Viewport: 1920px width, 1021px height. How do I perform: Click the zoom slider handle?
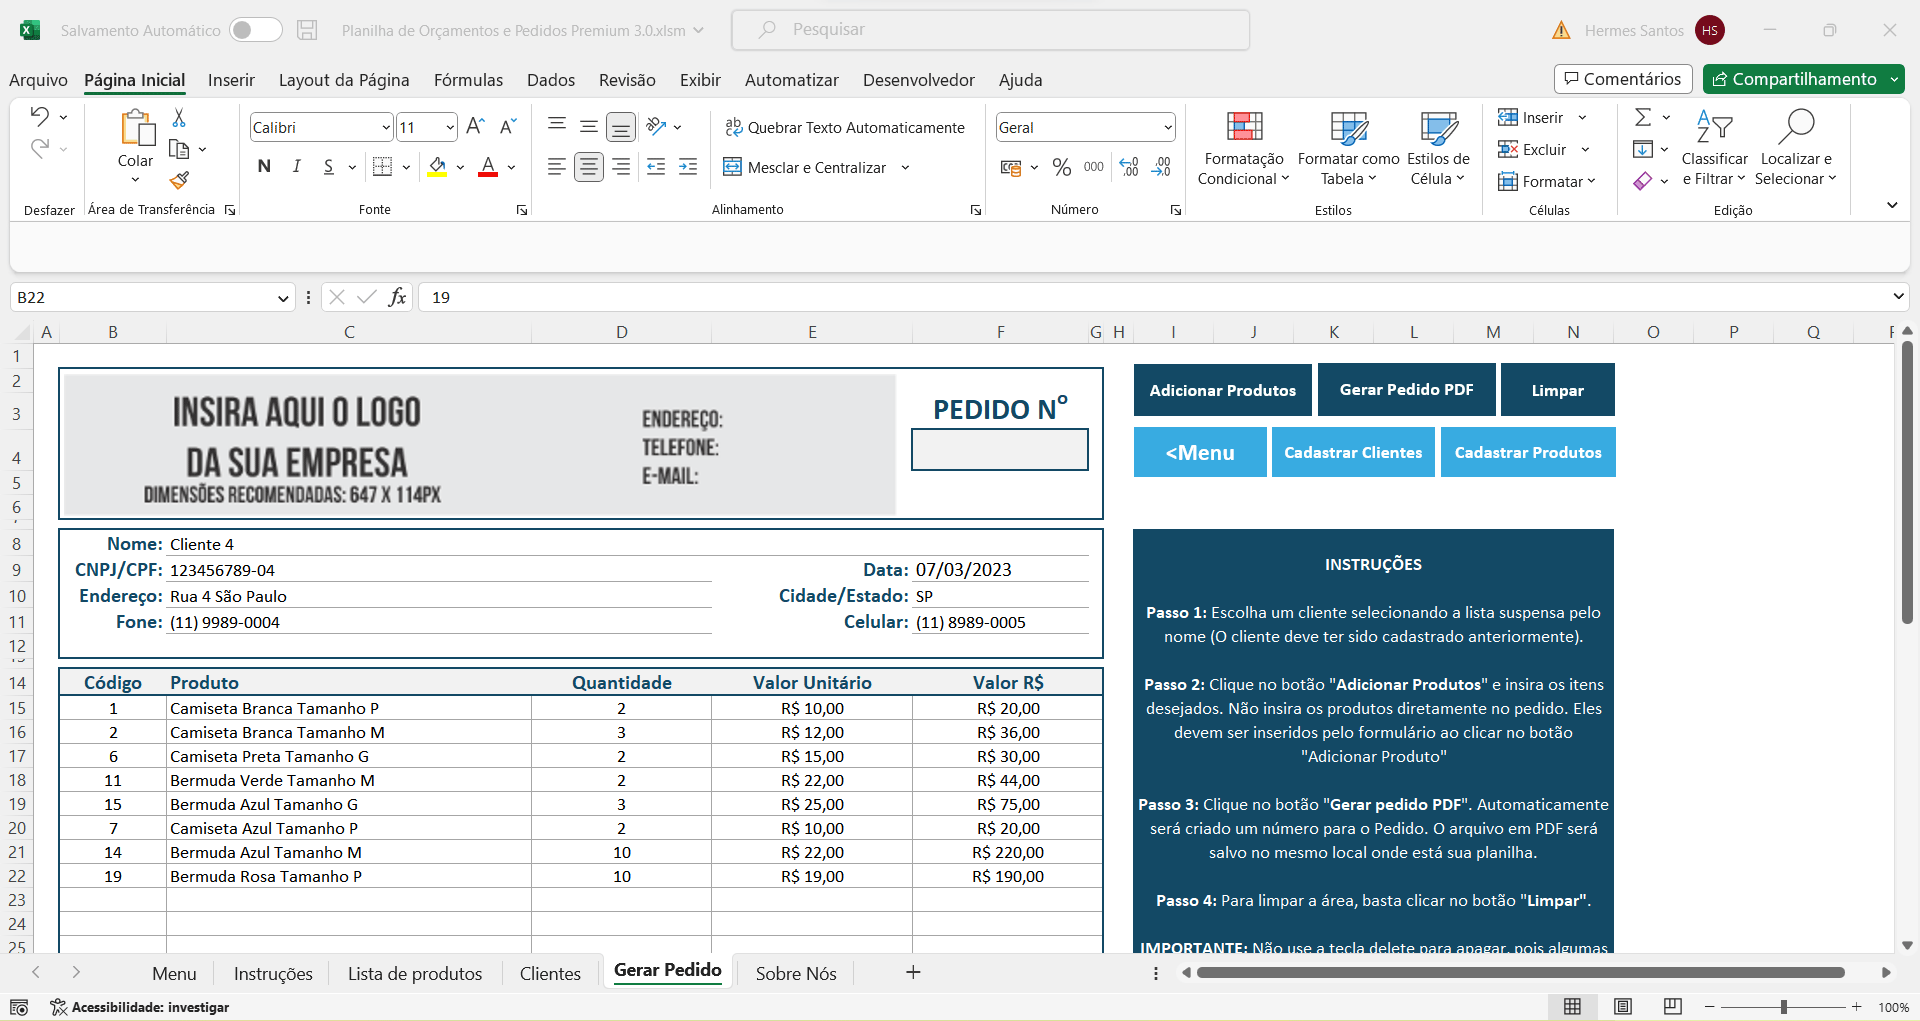point(1783,1007)
